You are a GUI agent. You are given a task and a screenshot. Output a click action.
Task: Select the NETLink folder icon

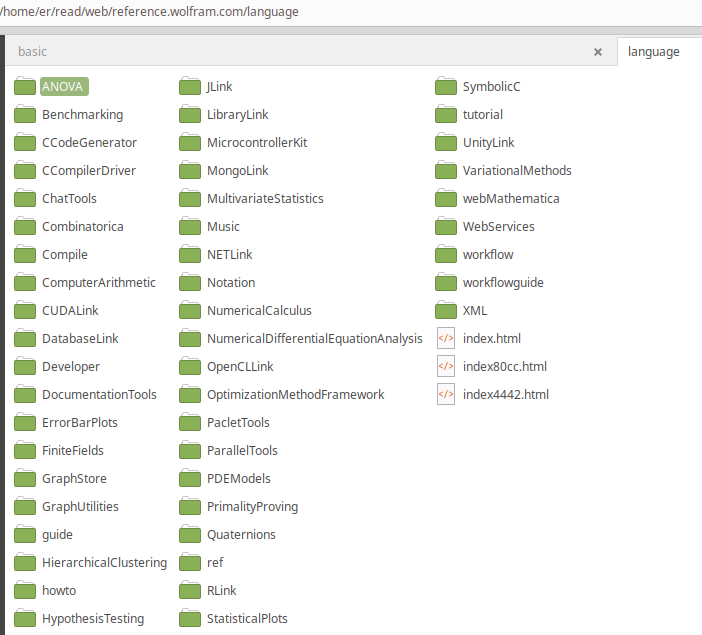point(190,254)
